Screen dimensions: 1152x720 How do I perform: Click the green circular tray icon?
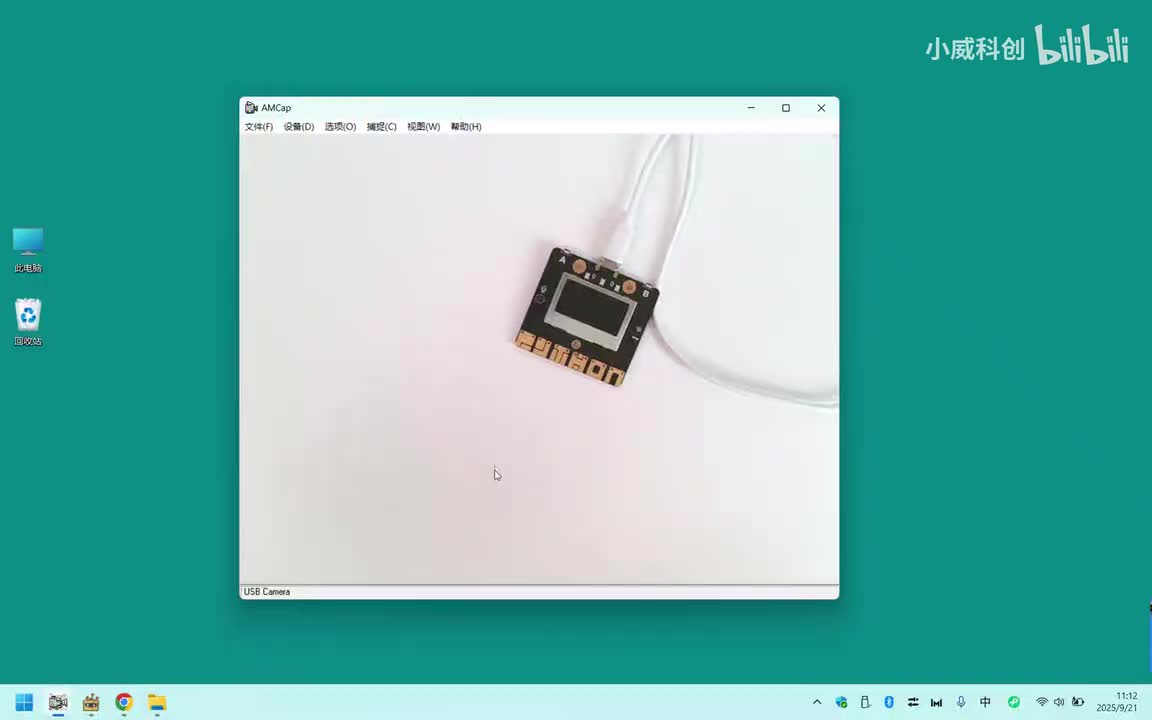[x=1014, y=702]
